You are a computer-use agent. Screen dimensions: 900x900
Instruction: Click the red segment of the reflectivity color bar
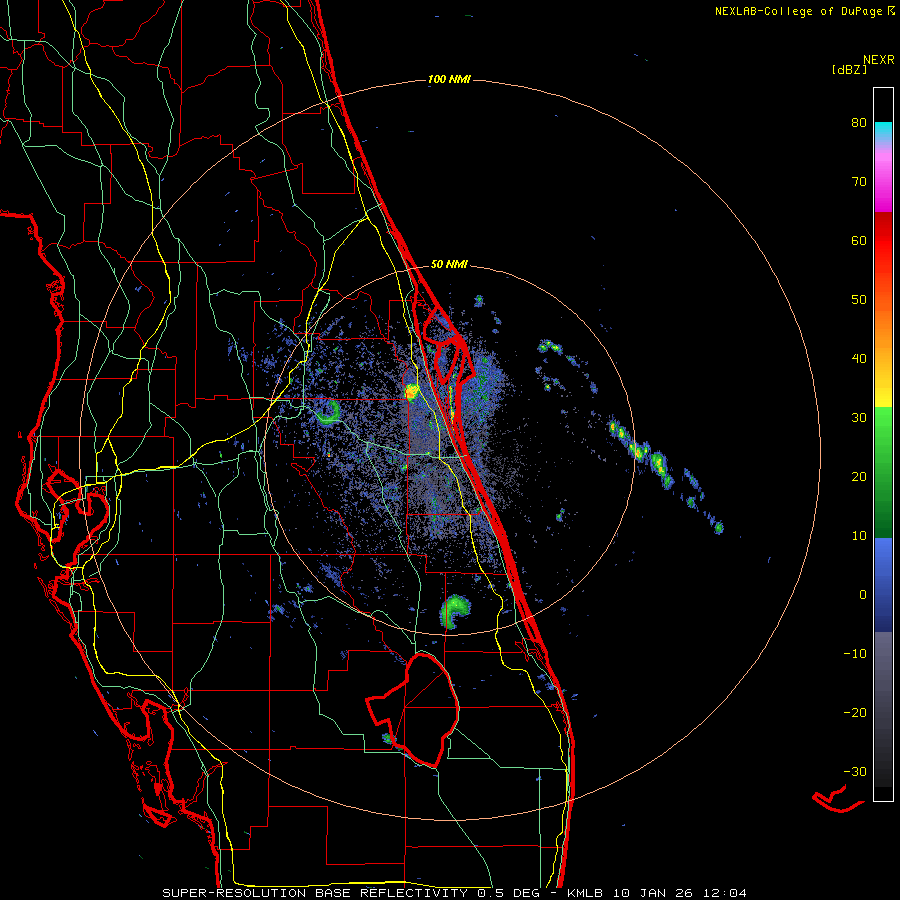[883, 241]
